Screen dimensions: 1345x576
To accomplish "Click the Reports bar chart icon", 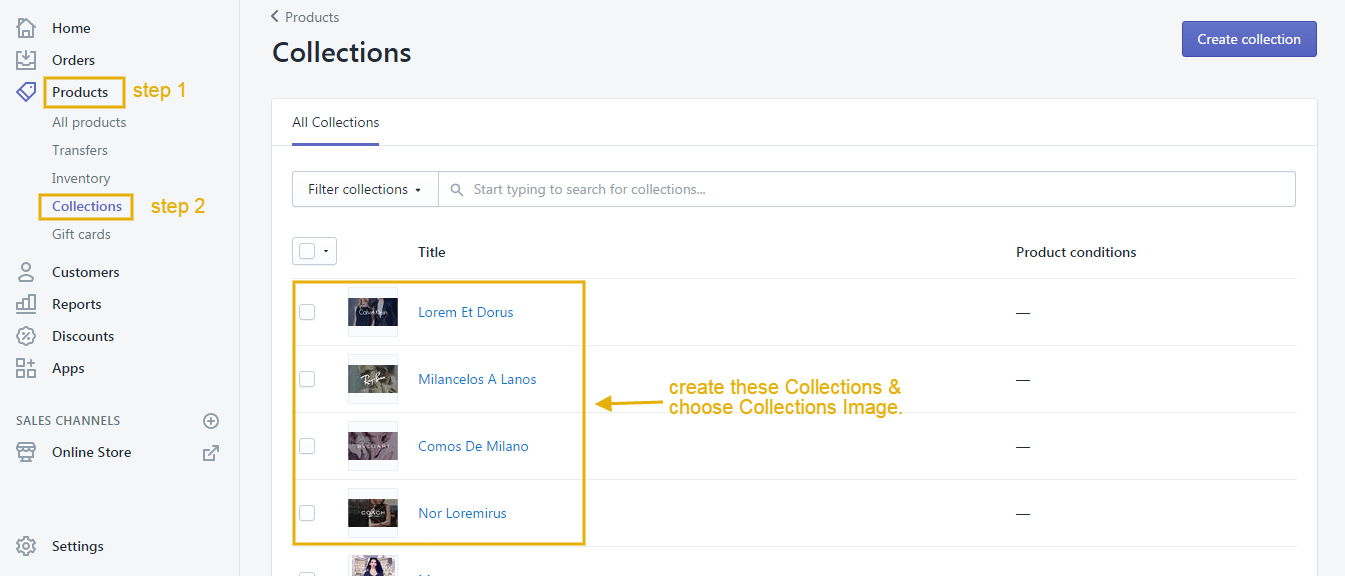I will click(26, 304).
